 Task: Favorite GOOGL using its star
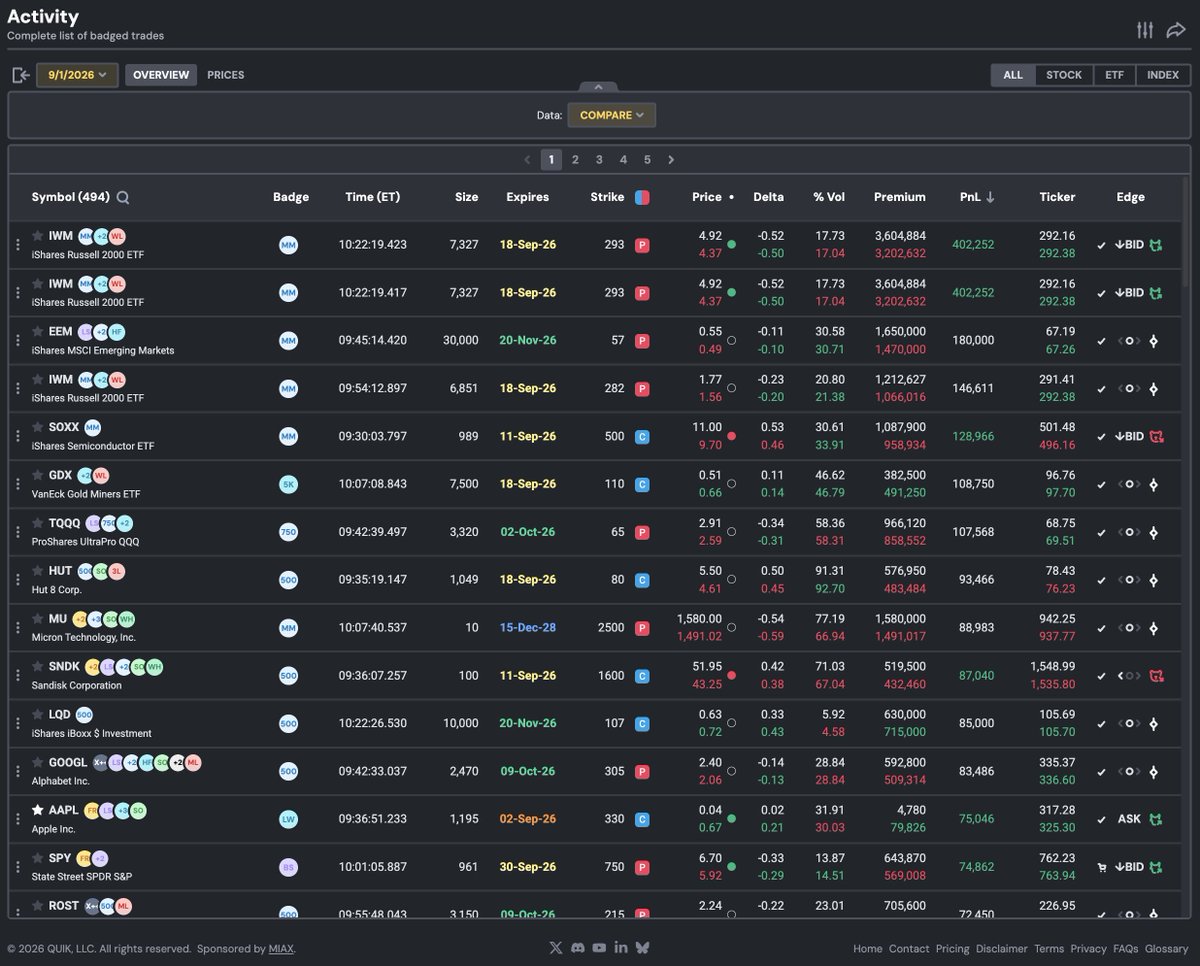click(x=37, y=762)
